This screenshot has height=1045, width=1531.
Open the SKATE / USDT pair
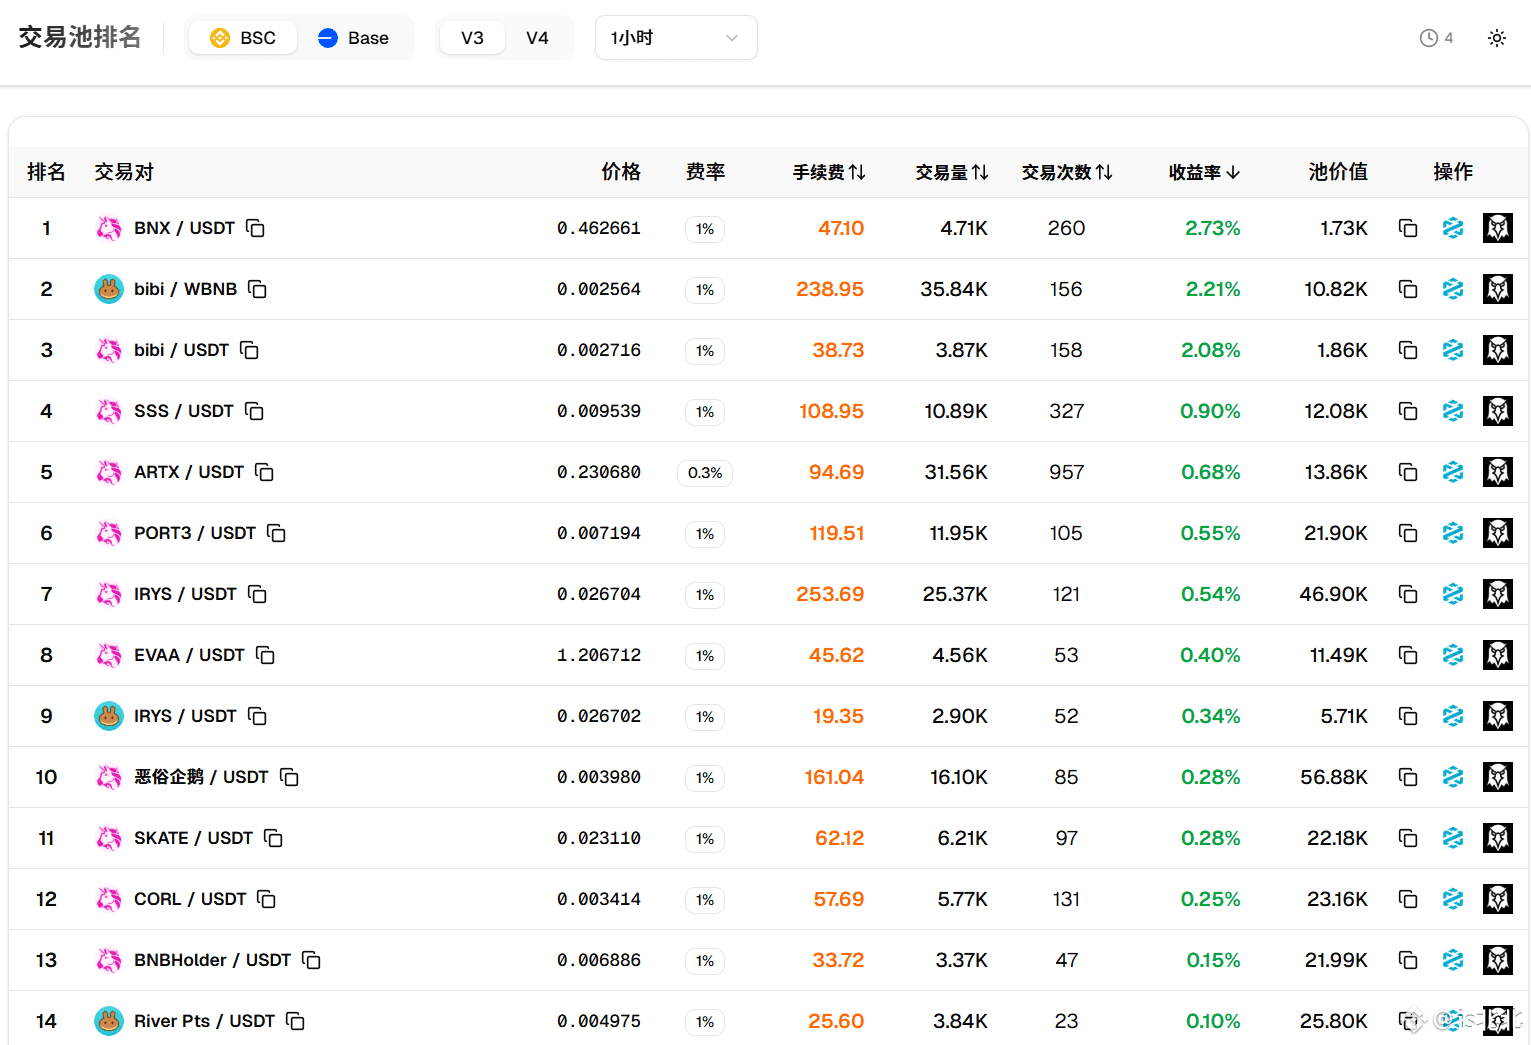pyautogui.click(x=193, y=838)
